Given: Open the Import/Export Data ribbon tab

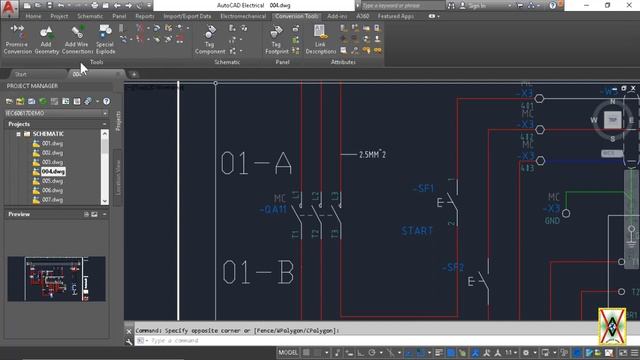Looking at the screenshot, I should (x=187, y=16).
